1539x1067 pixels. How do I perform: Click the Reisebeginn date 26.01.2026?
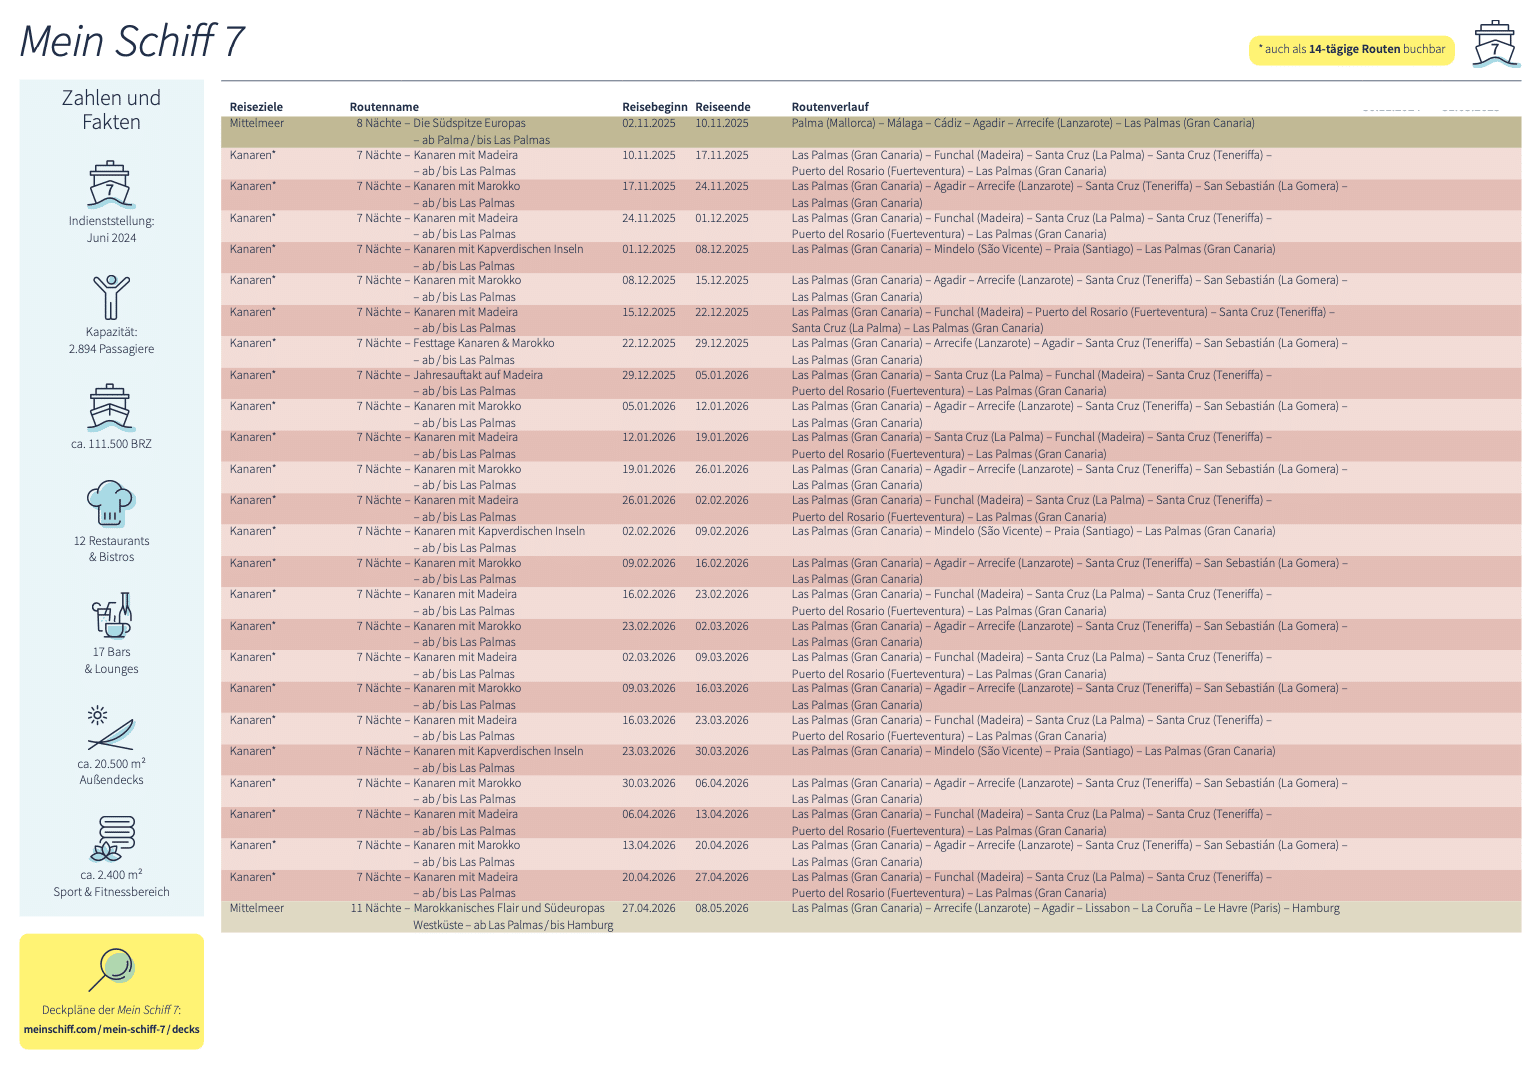pyautogui.click(x=649, y=501)
